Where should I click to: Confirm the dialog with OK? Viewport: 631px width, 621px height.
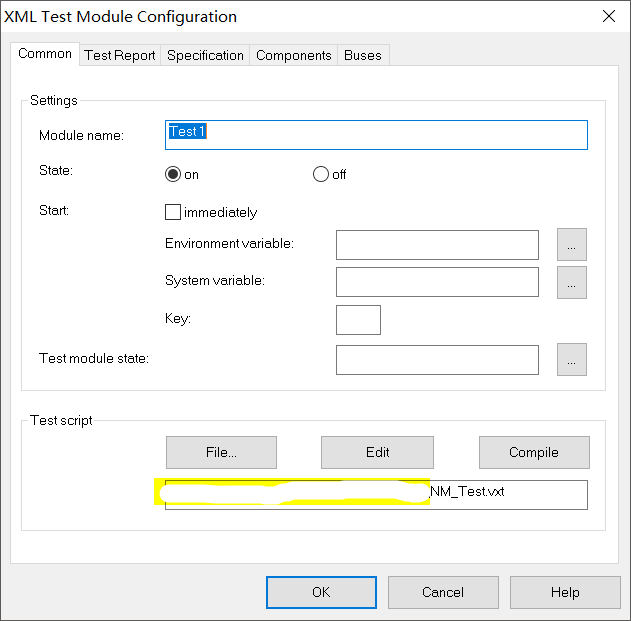(321, 592)
